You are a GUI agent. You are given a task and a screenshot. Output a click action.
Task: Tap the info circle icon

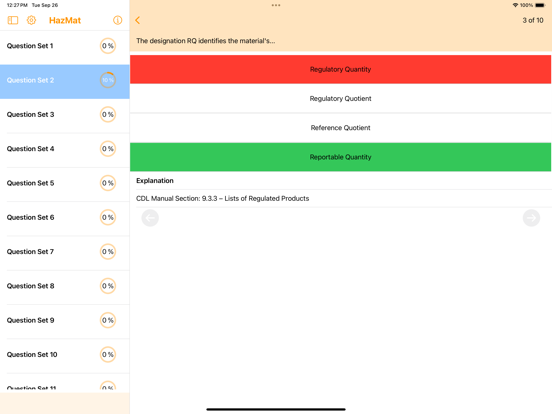[118, 20]
